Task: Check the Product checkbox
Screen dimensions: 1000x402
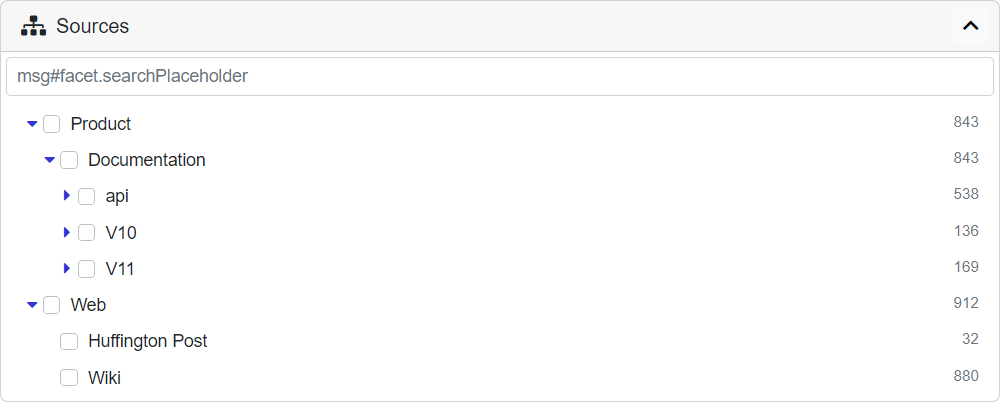Action: (52, 124)
